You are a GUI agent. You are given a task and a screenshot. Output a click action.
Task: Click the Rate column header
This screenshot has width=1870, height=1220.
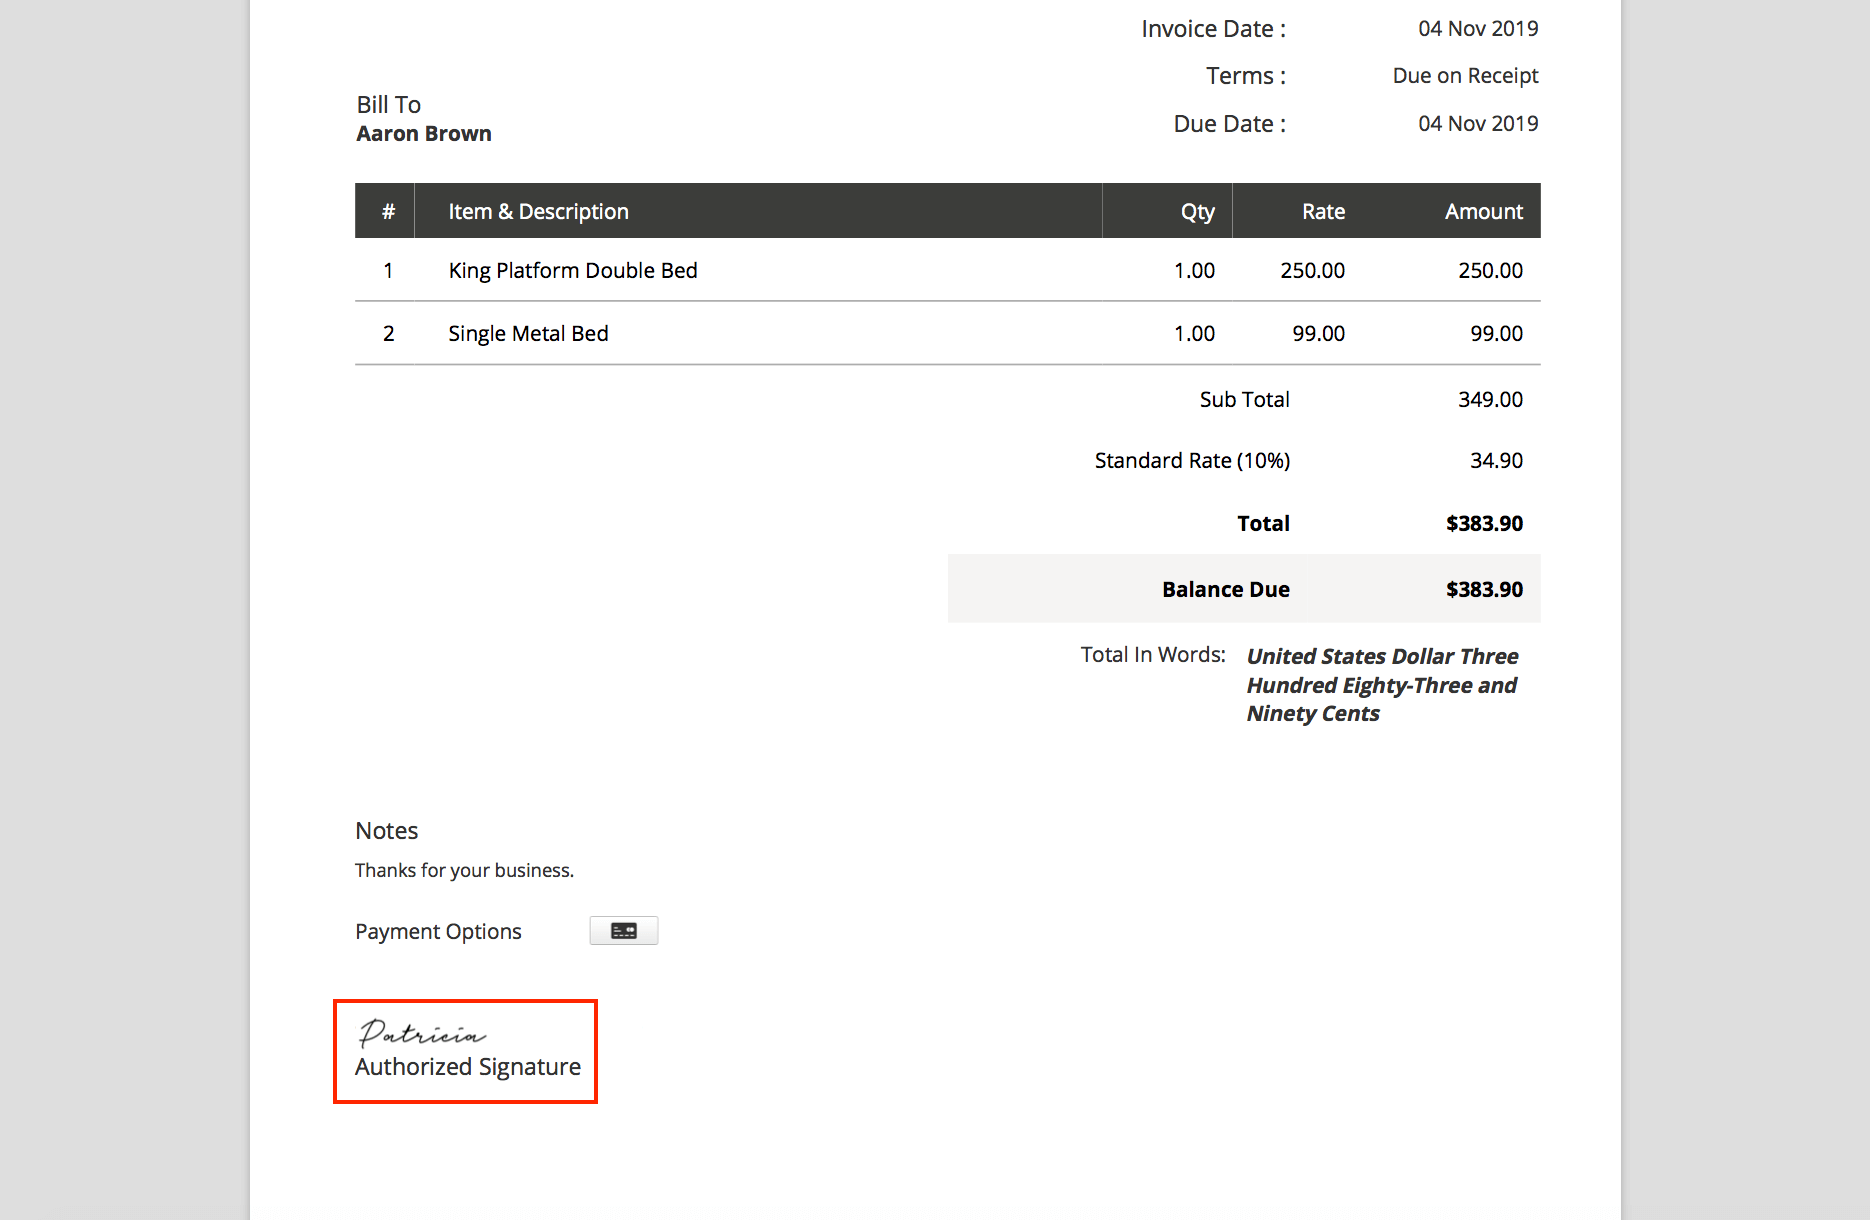pyautogui.click(x=1323, y=211)
